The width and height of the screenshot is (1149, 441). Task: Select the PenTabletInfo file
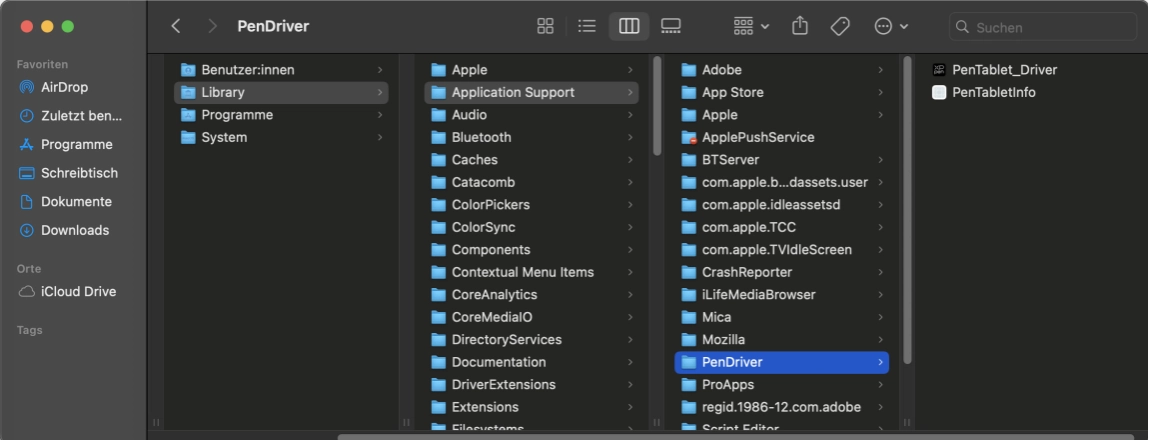click(993, 92)
